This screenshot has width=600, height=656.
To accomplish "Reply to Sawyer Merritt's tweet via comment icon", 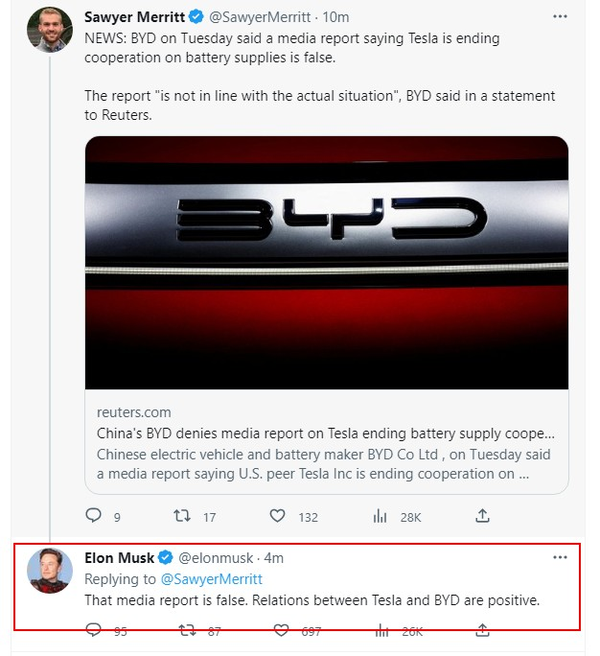I will click(x=94, y=516).
